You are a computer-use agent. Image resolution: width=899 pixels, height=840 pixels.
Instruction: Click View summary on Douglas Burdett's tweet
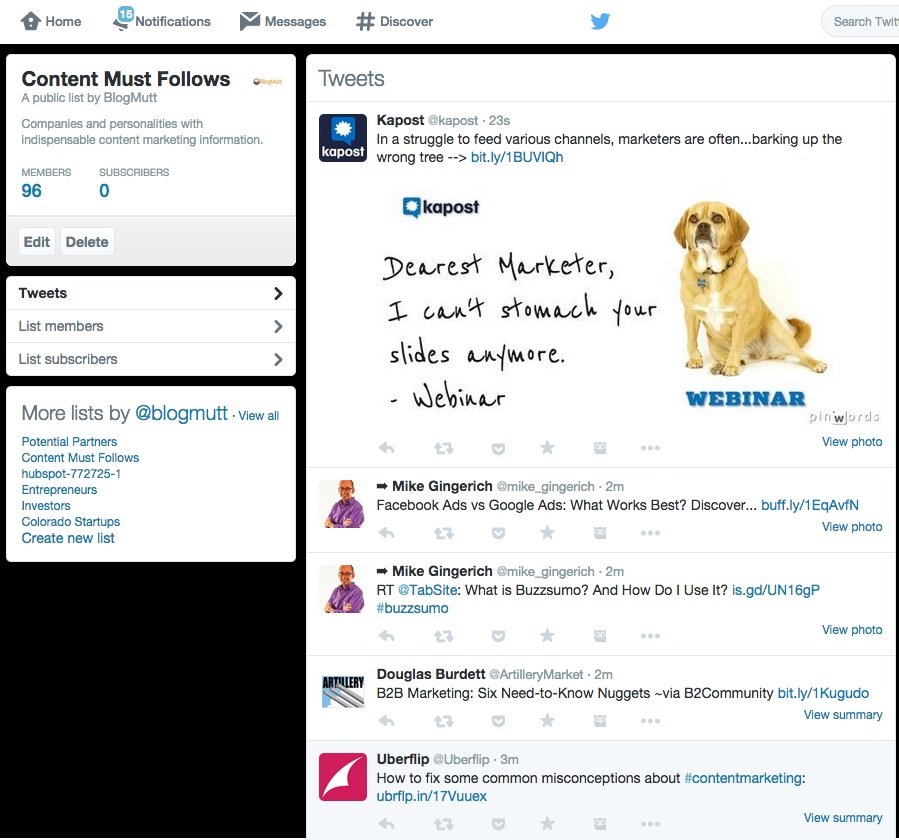click(x=843, y=715)
